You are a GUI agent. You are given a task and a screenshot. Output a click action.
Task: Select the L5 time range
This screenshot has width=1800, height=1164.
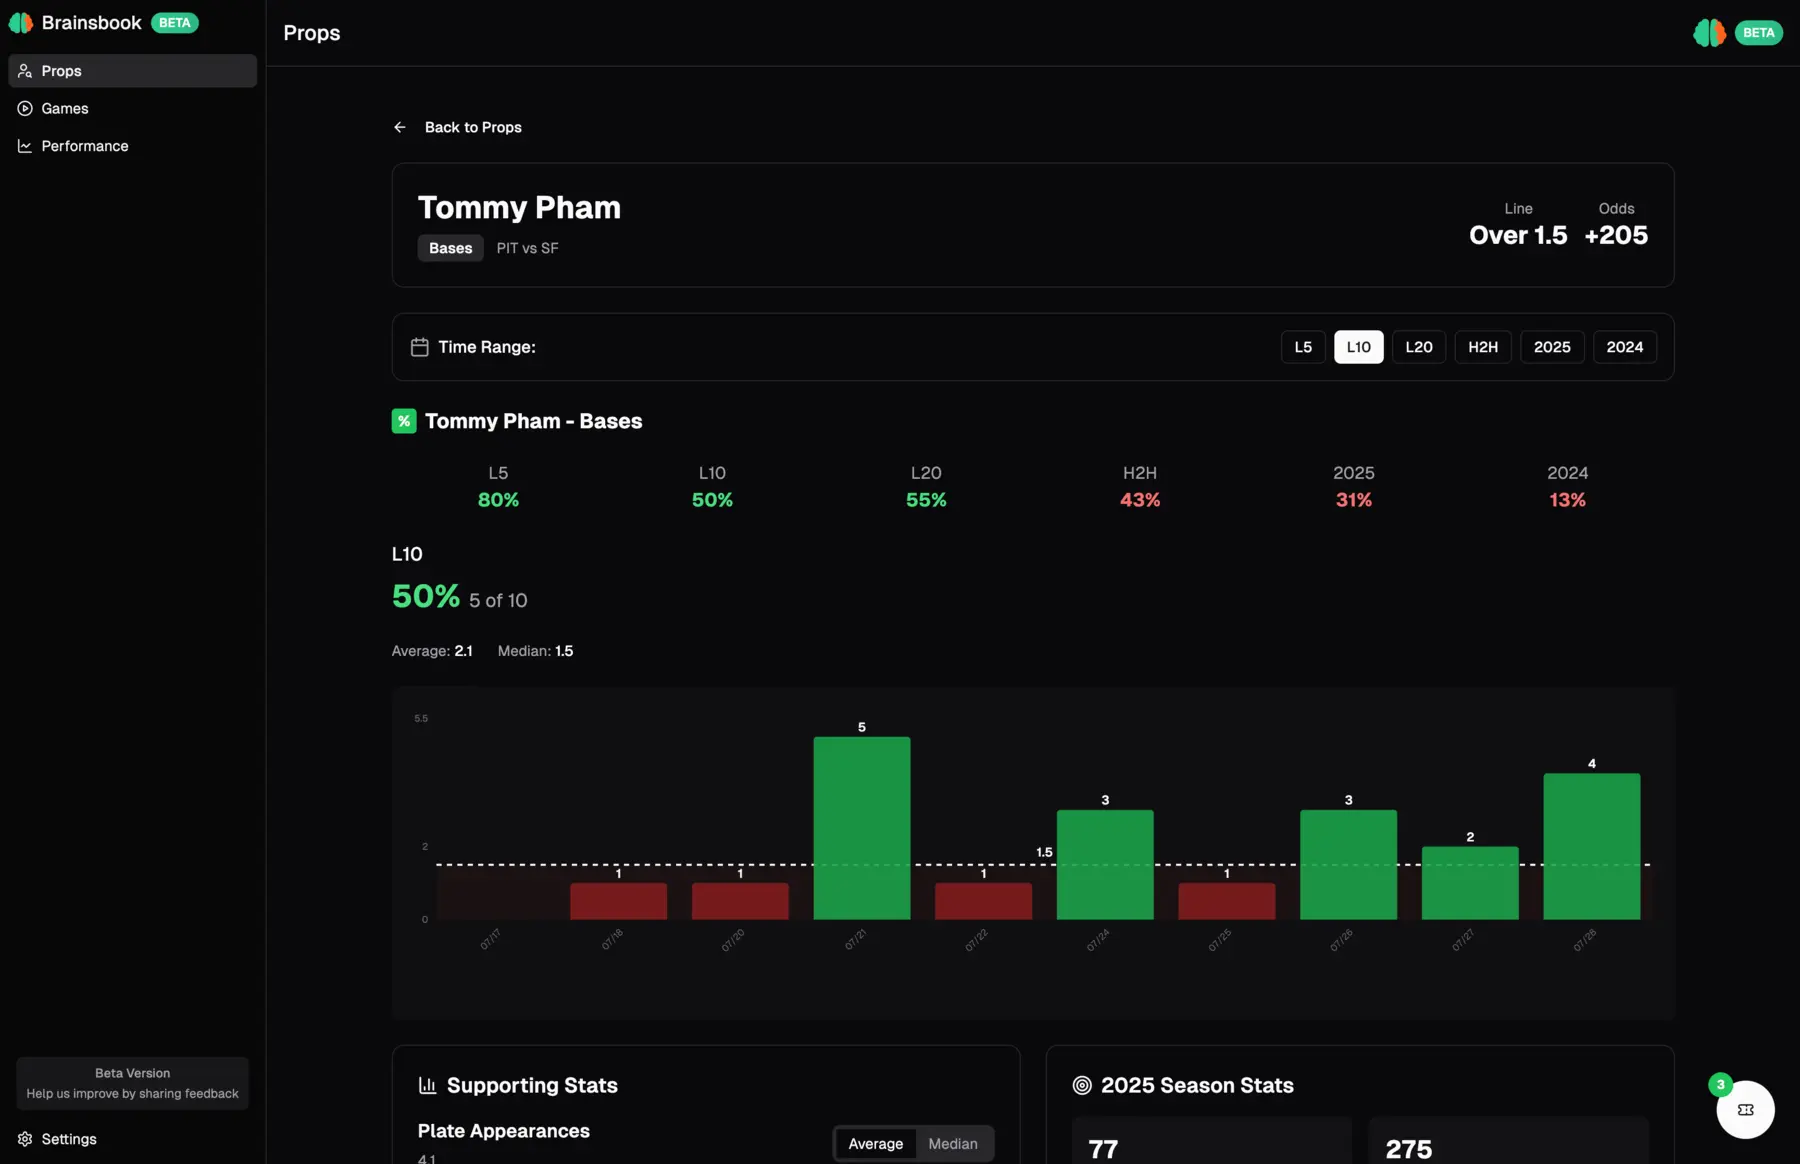[x=1303, y=347]
